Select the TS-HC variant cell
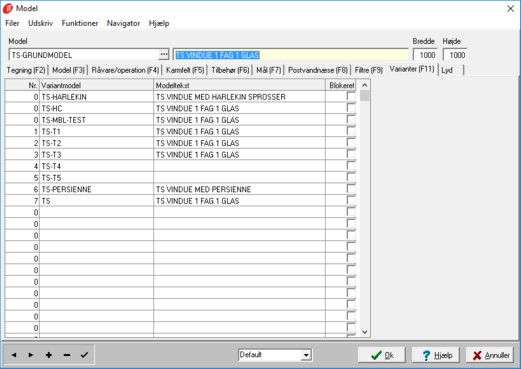 point(96,108)
